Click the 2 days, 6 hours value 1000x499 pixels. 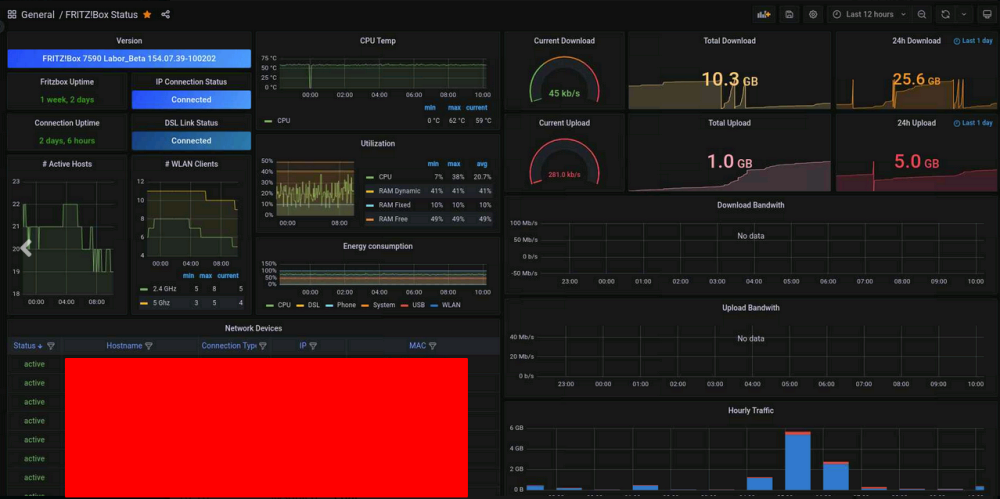(x=67, y=140)
